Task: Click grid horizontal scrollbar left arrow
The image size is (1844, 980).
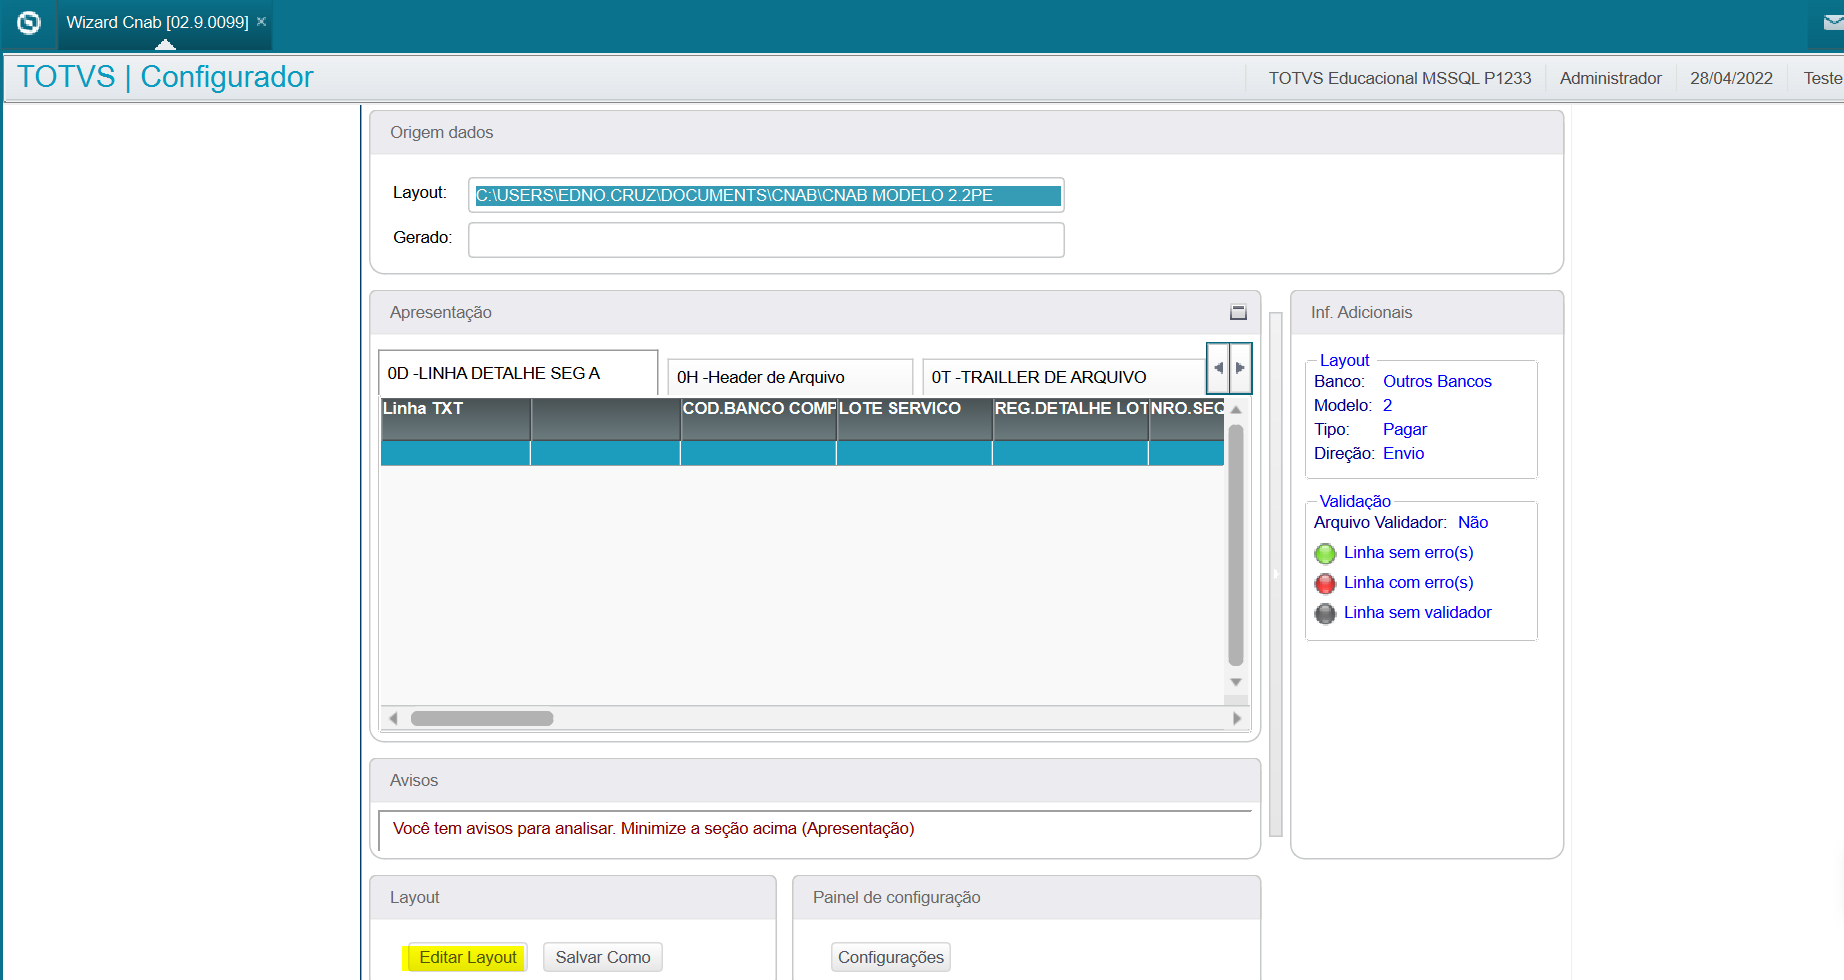Action: 394,718
